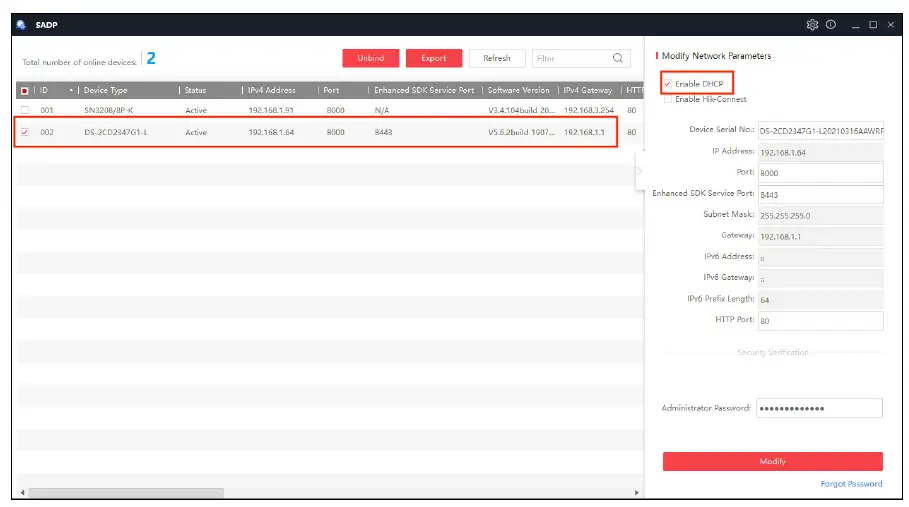Open the settings gear icon
The width and height of the screenshot is (909, 507).
pyautogui.click(x=812, y=25)
